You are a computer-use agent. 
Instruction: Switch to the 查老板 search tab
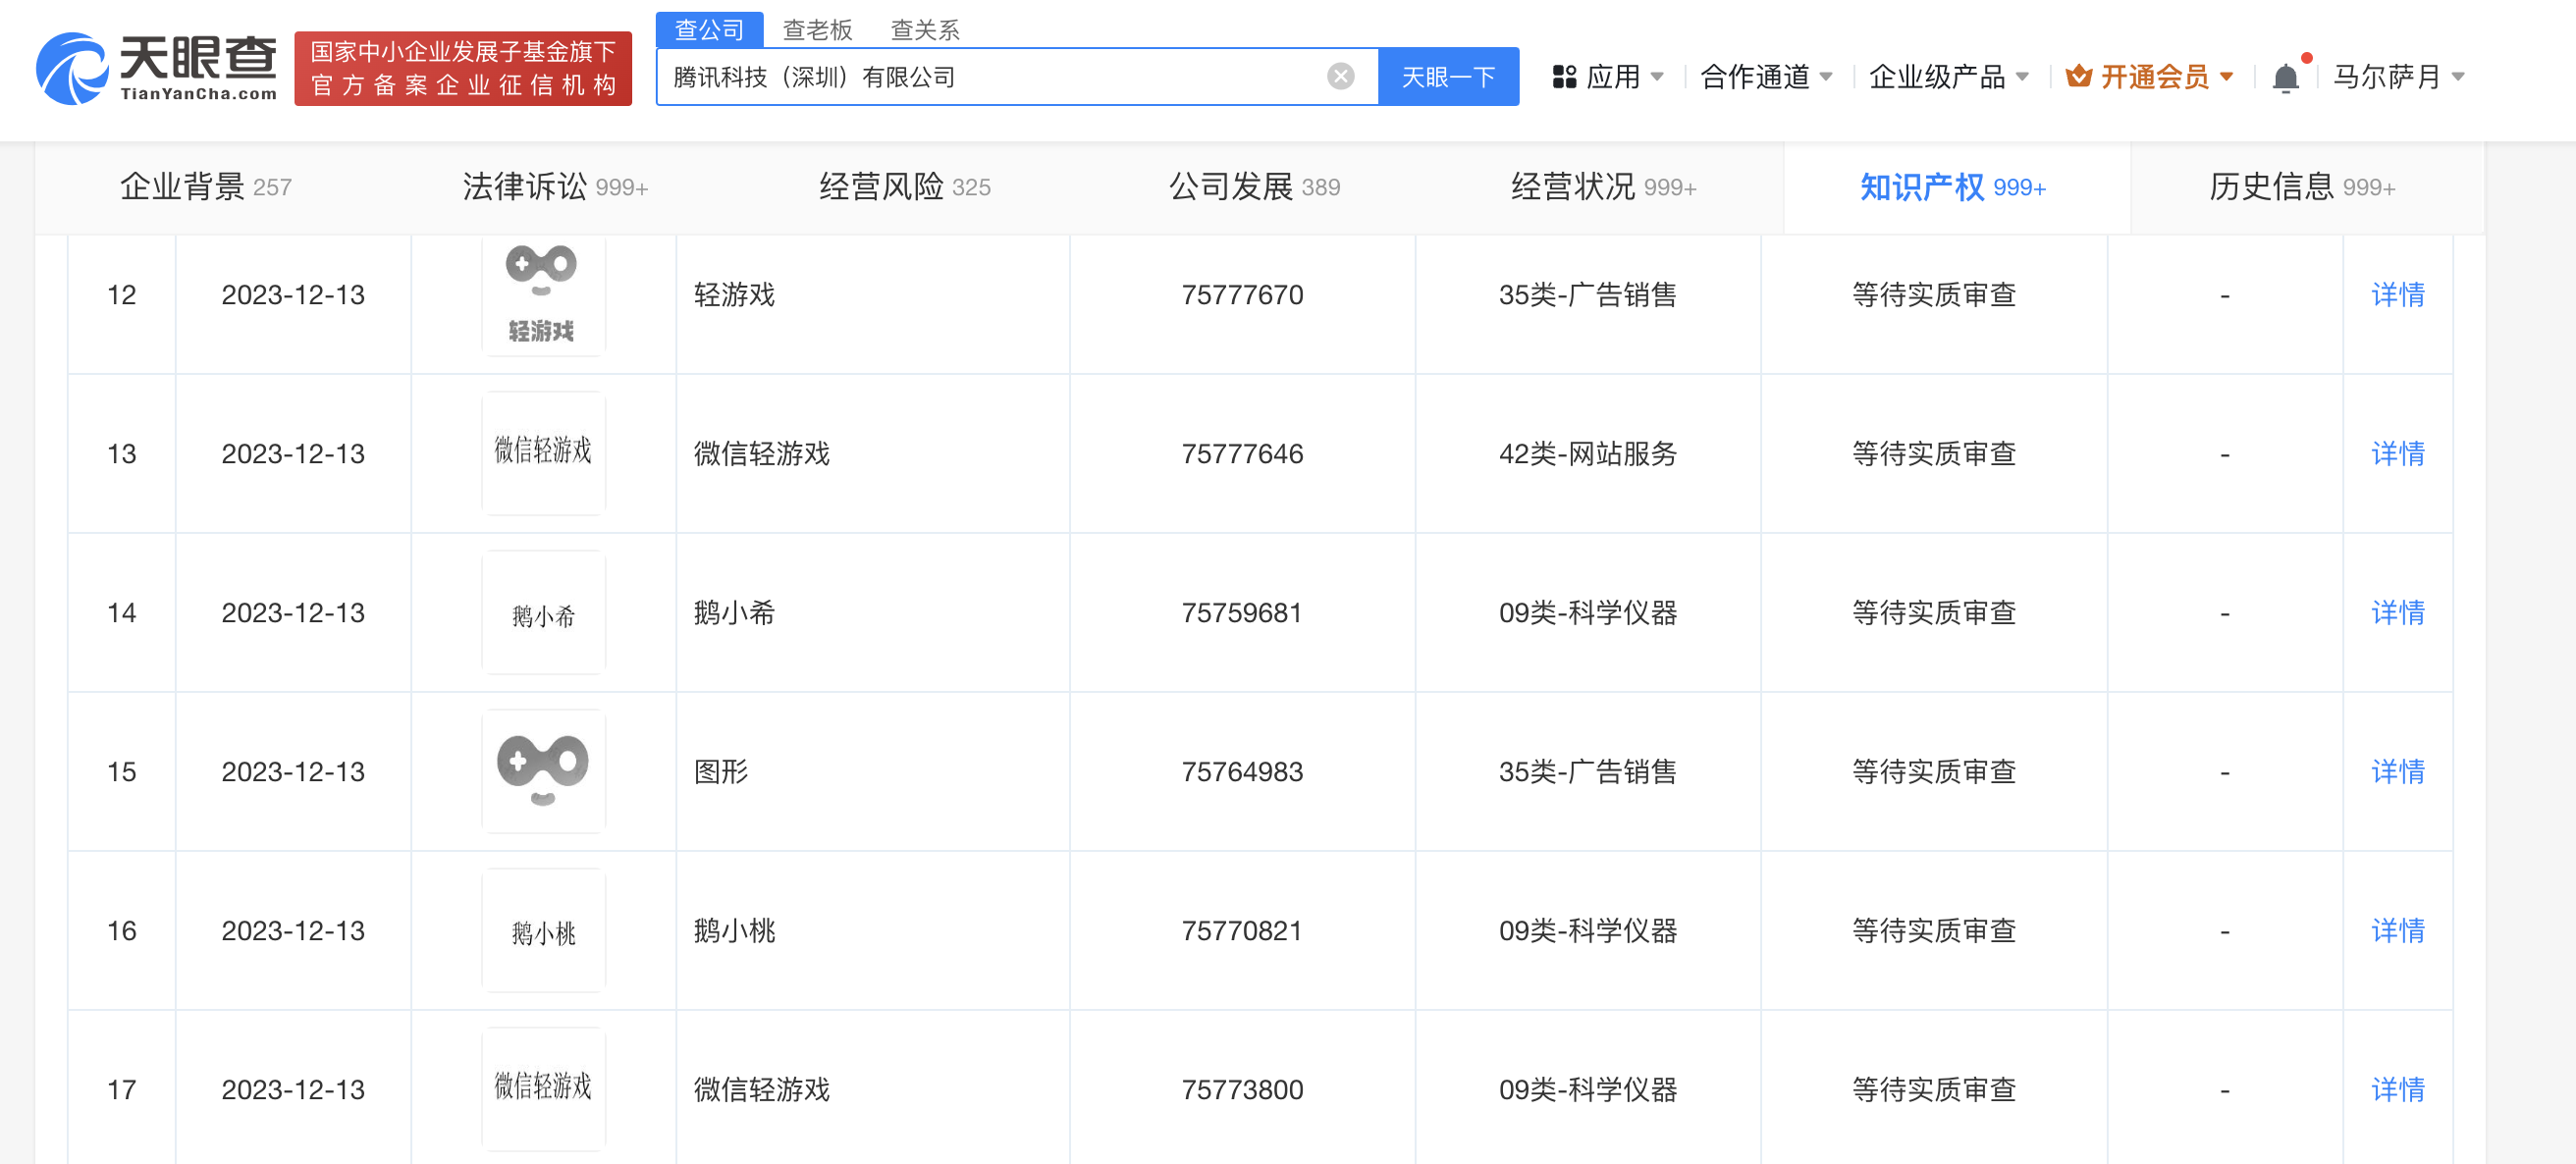pyautogui.click(x=817, y=30)
